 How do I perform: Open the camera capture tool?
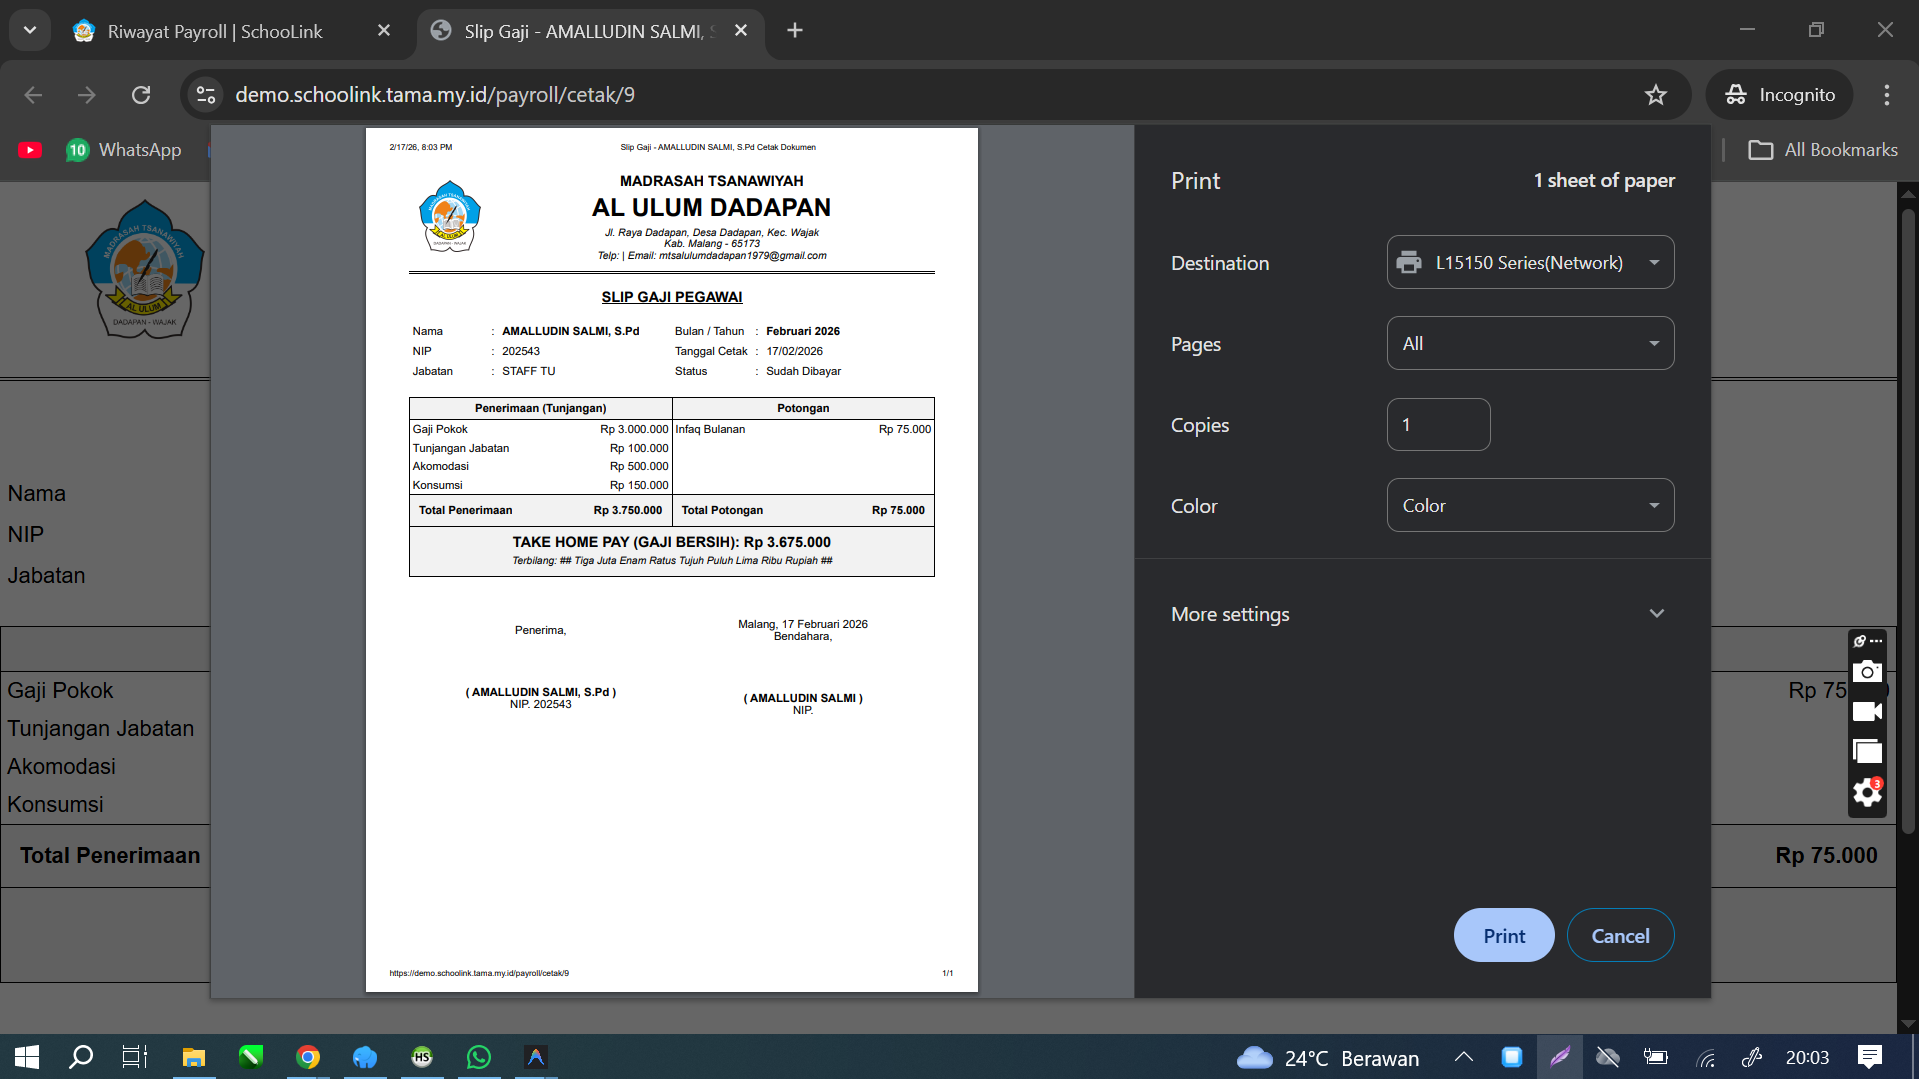1866,671
